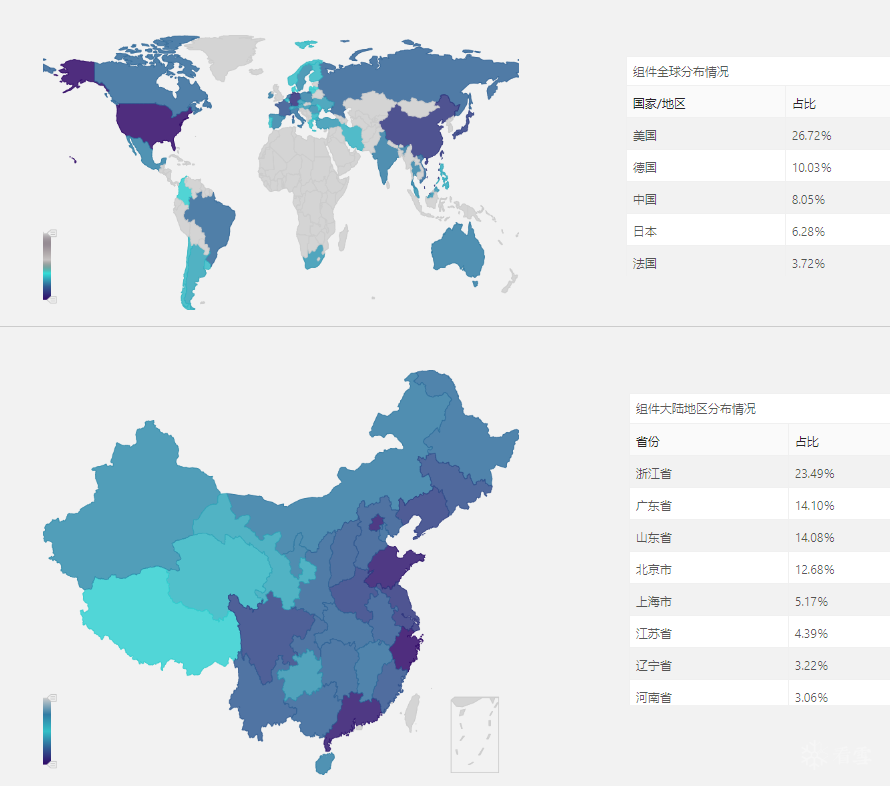Viewport: 890px width, 786px height.
Task: Select the 浙江省 row cell
Action: pyautogui.click(x=709, y=474)
